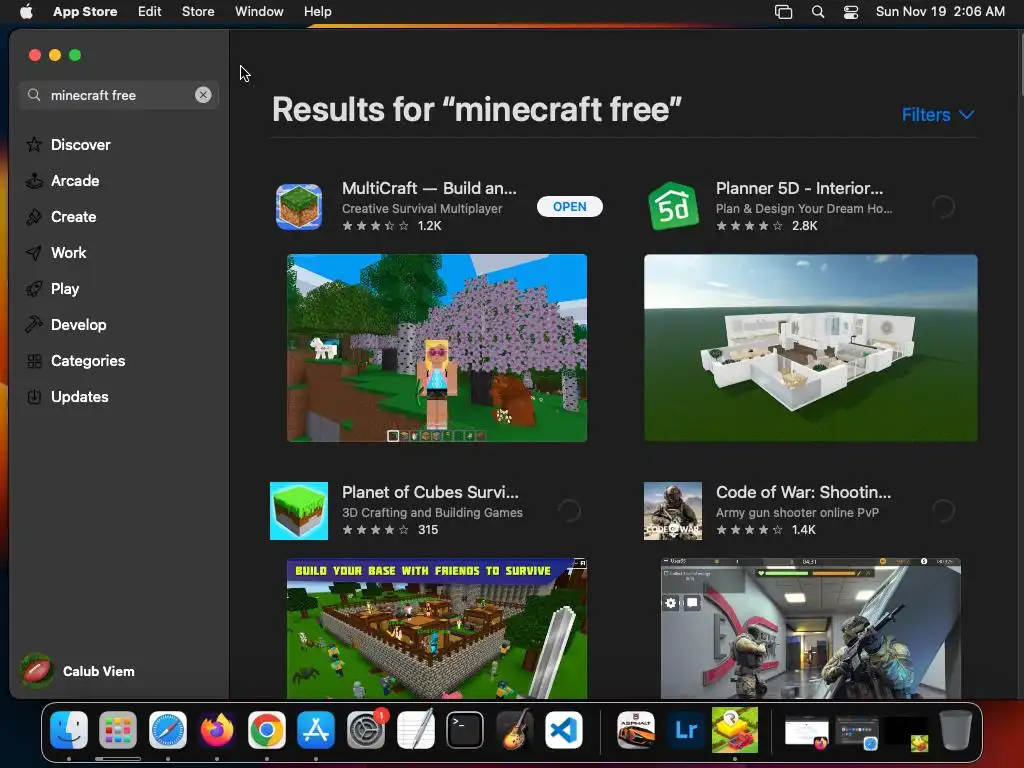Open the Updates section
Viewport: 1024px width, 768px height.
tap(67, 396)
